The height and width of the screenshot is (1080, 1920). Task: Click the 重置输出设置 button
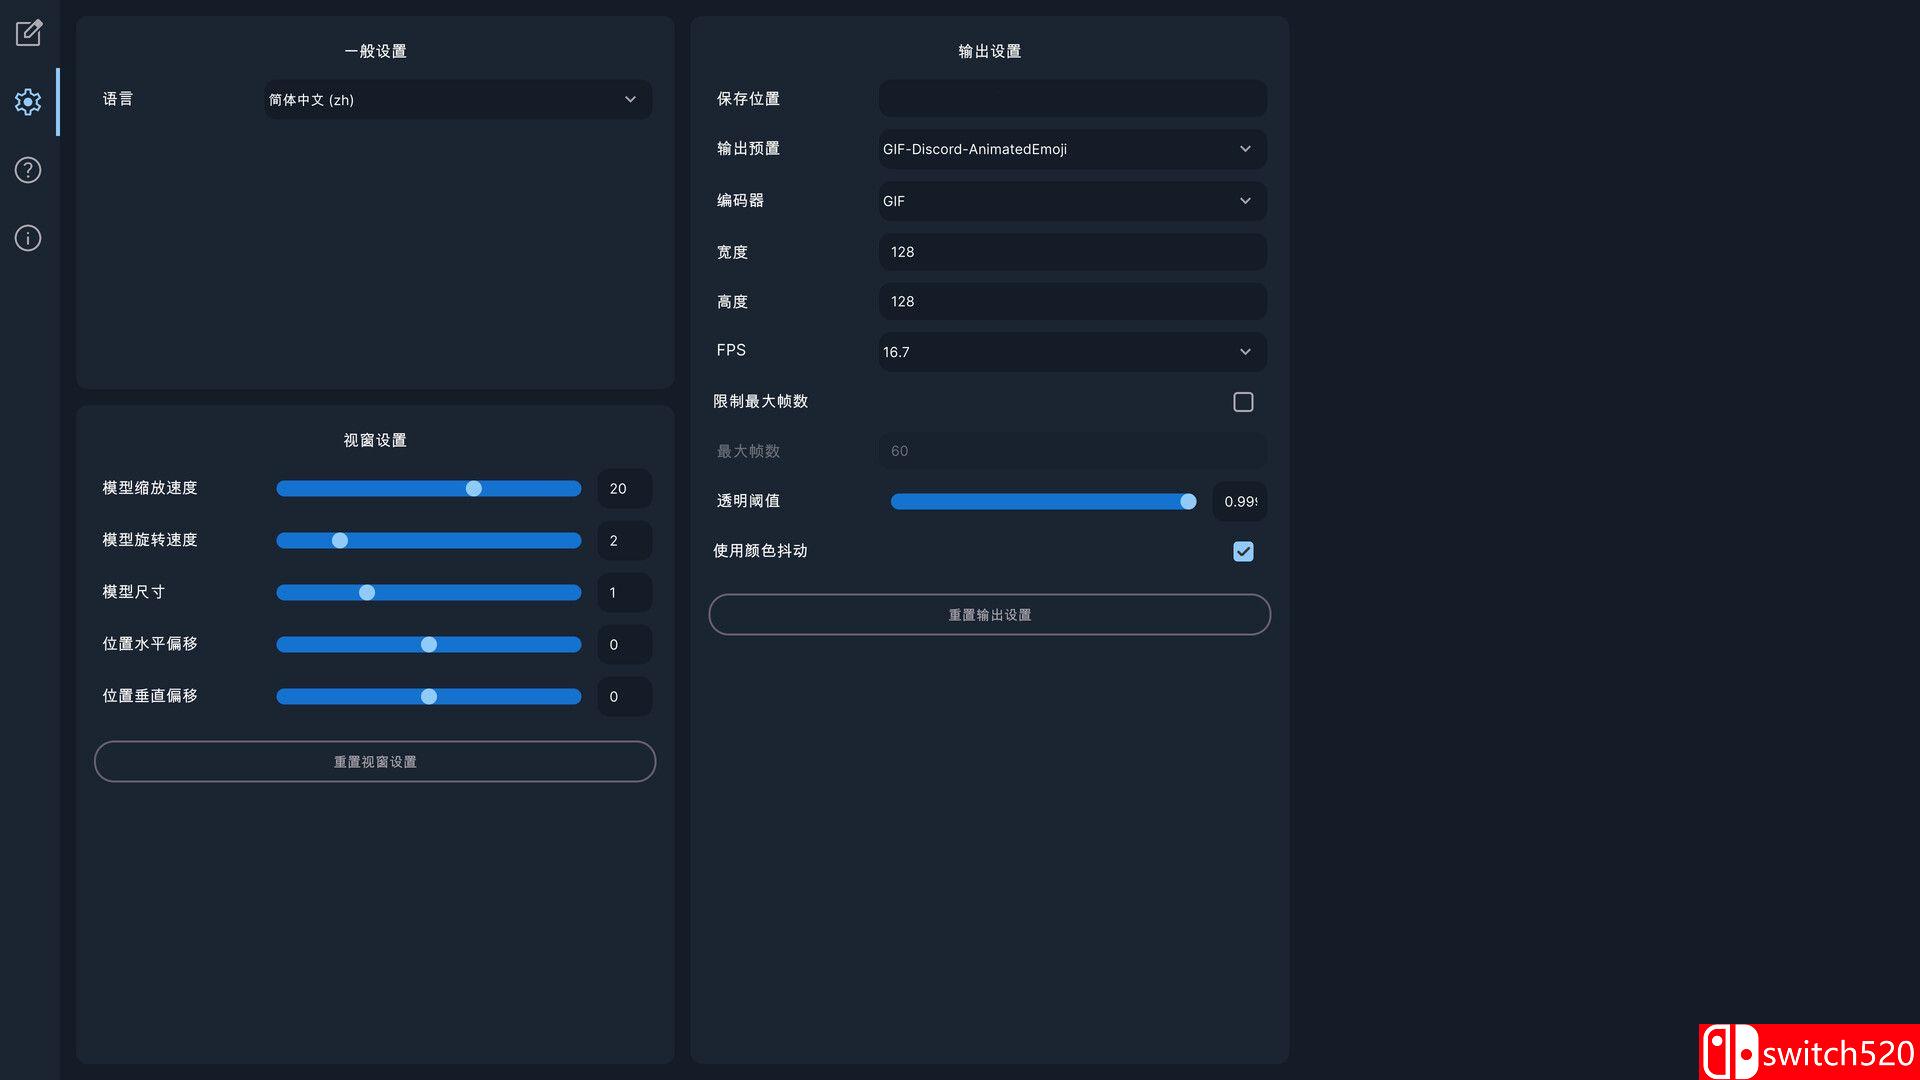tap(989, 614)
